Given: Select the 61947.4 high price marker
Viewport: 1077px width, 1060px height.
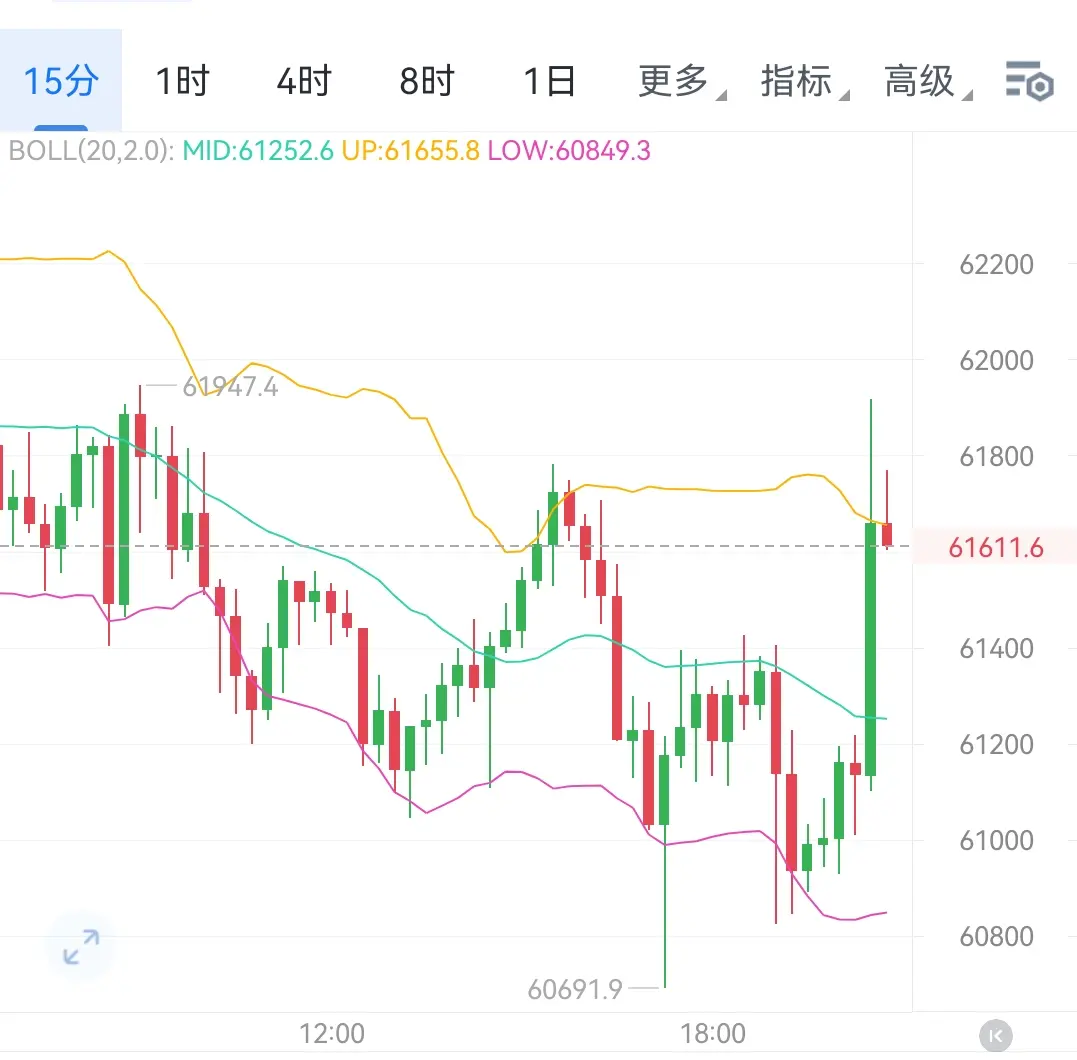Looking at the screenshot, I should [x=230, y=387].
